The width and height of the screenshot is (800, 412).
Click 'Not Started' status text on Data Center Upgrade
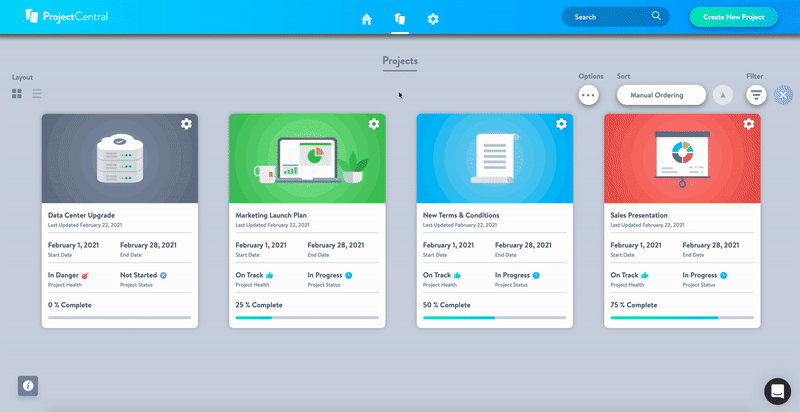coord(138,275)
